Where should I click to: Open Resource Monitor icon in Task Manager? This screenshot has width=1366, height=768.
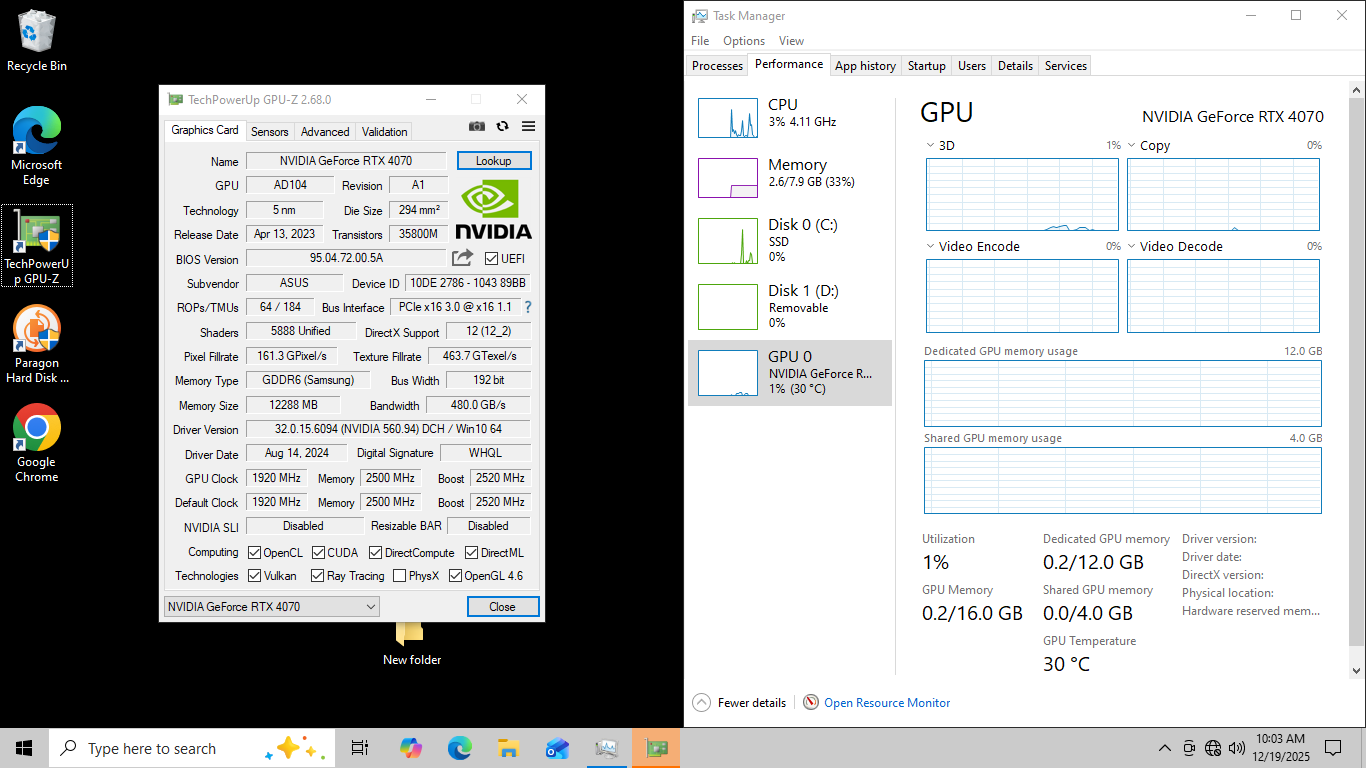(x=811, y=703)
